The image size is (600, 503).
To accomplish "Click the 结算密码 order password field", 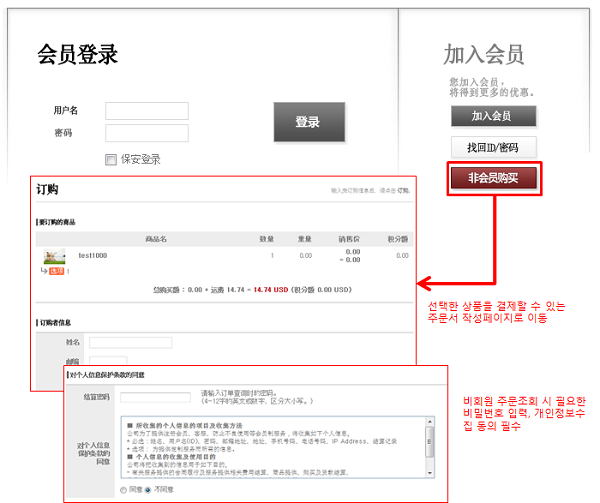I will [x=155, y=397].
